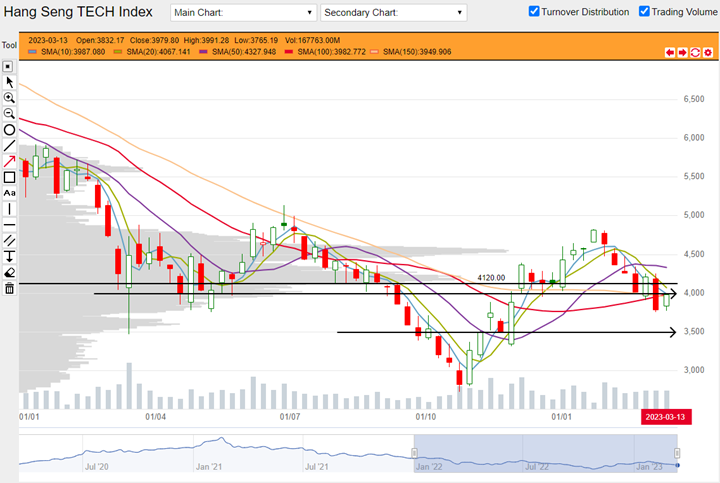The height and width of the screenshot is (483, 720).
Task: Click the 6,000 price axis label
Action: (x=693, y=137)
